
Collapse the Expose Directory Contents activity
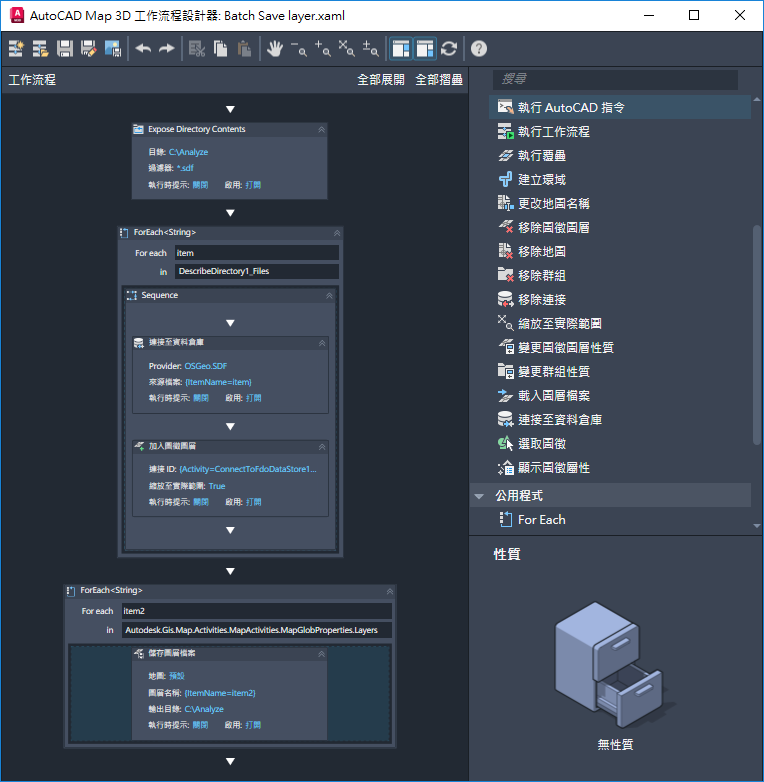322,130
